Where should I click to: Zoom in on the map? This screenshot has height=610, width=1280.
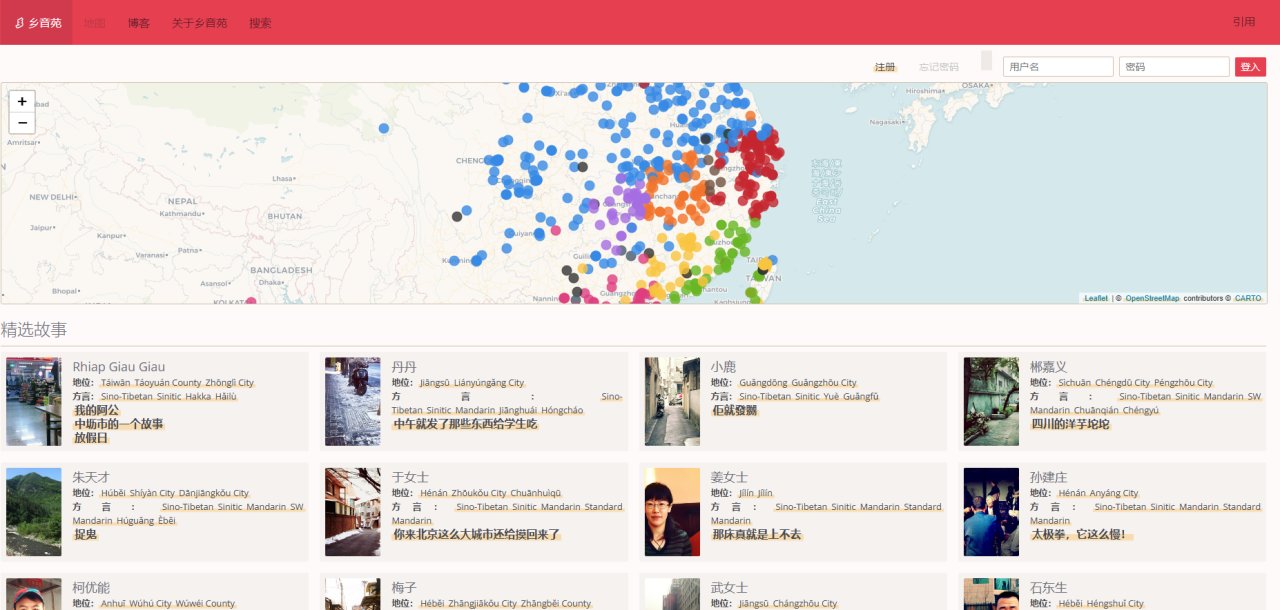[x=22, y=101]
